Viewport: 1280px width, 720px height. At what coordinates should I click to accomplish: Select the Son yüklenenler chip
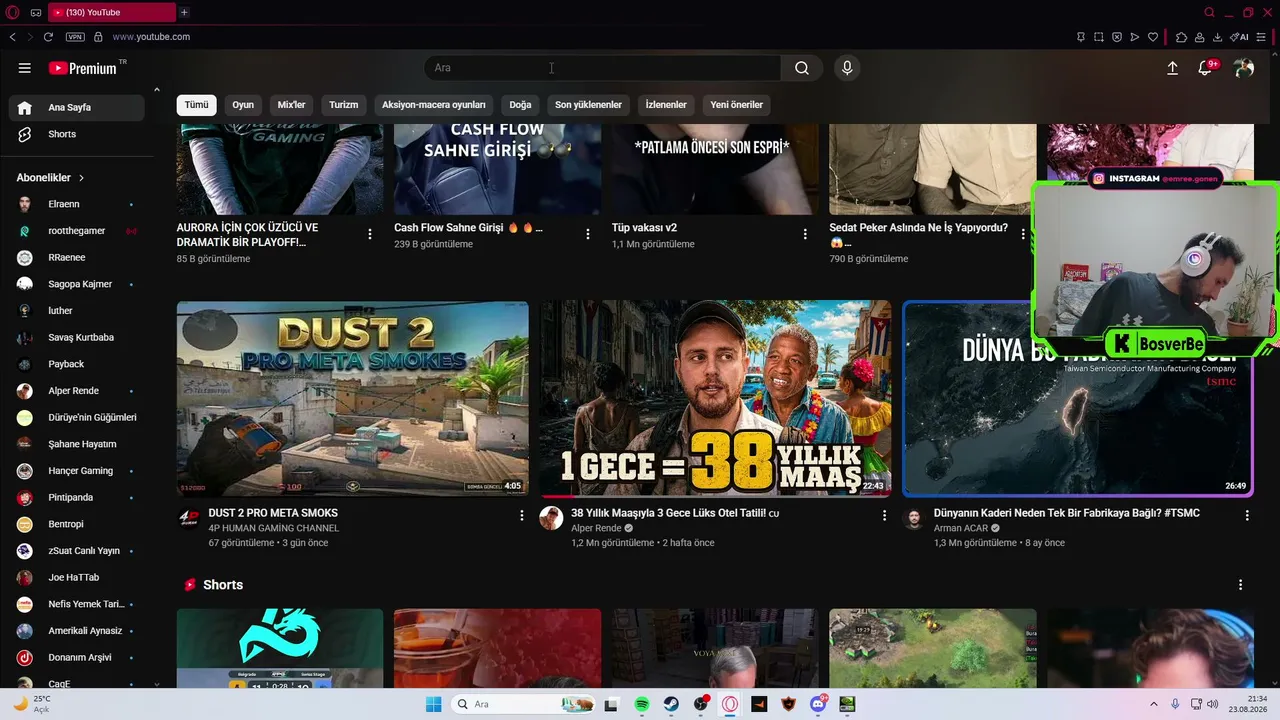point(588,105)
